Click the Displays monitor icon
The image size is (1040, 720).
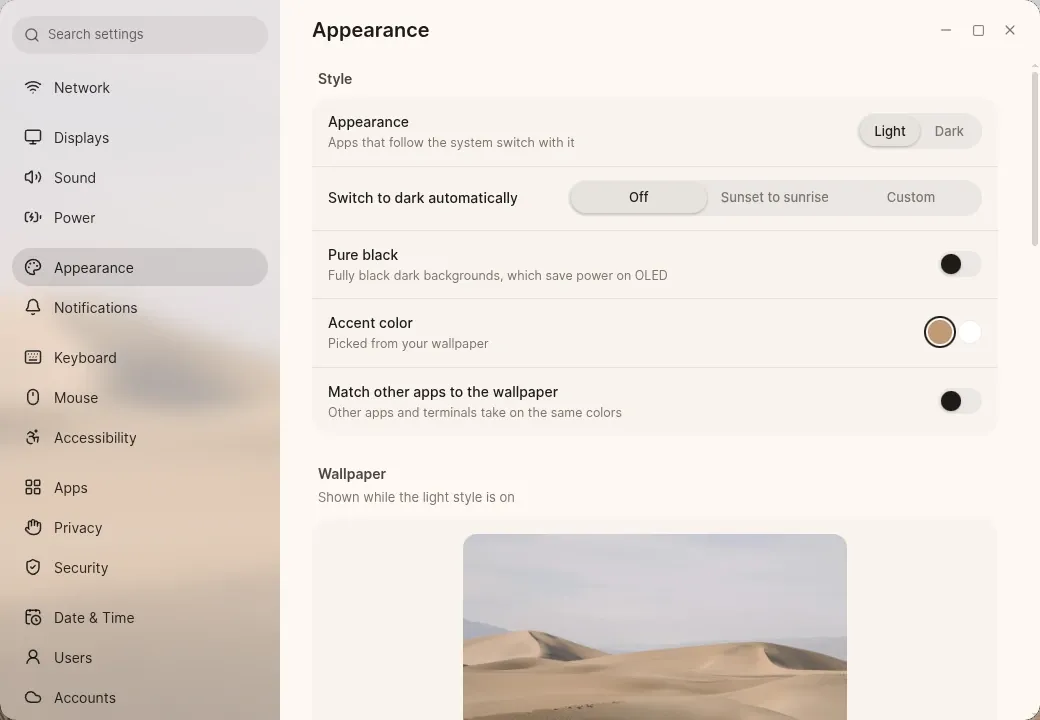(x=32, y=137)
